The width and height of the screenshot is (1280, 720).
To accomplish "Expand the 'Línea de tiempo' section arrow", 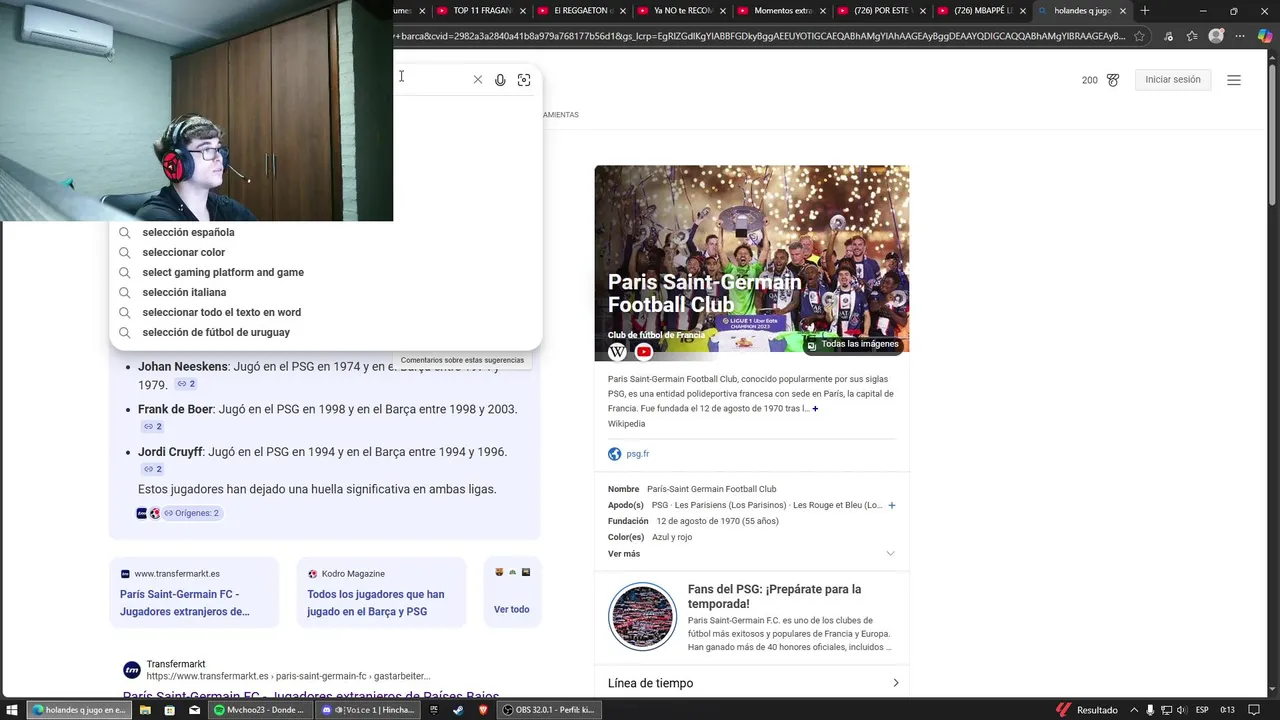I will pyautogui.click(x=895, y=683).
